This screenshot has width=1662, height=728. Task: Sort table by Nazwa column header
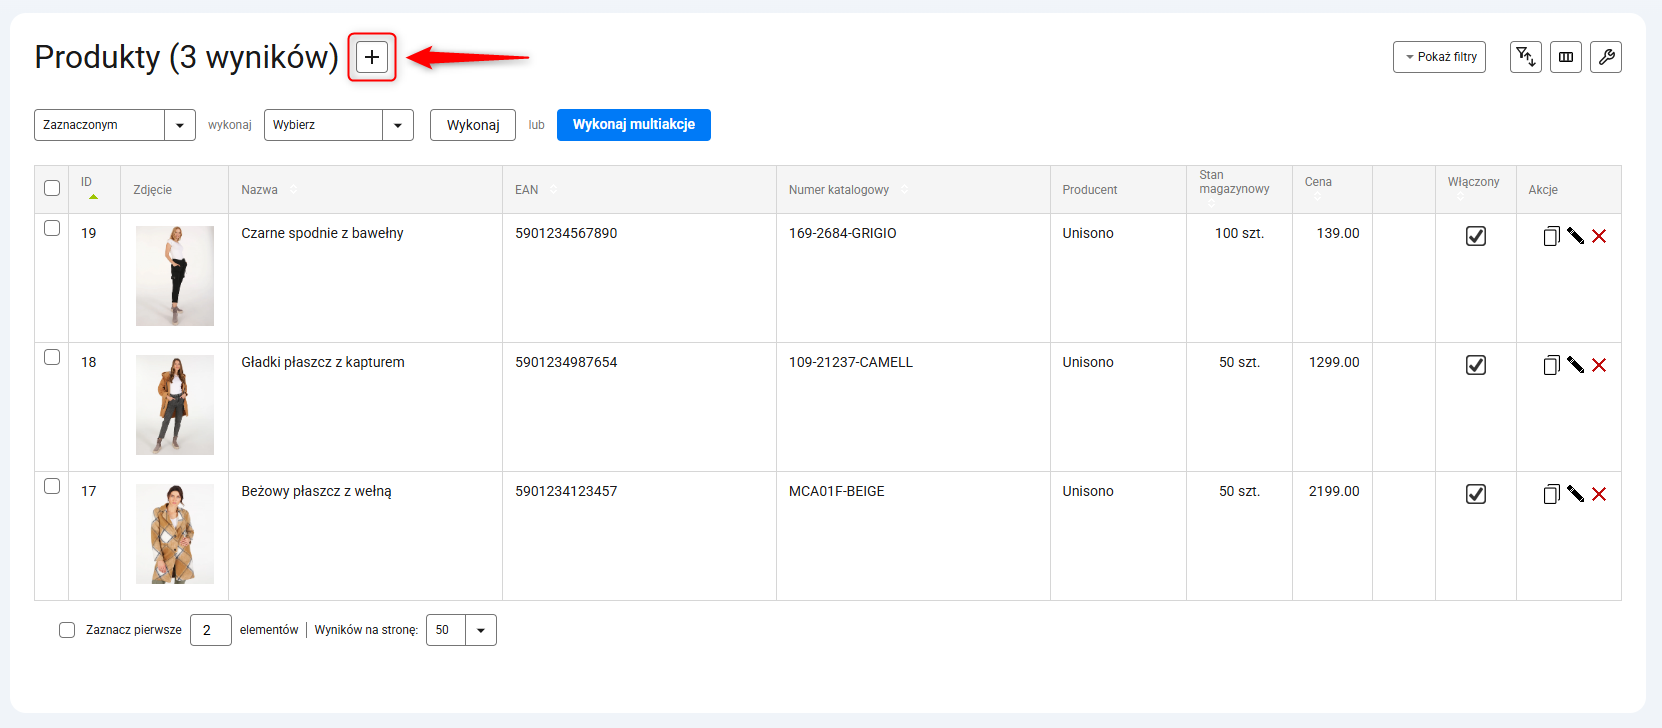coord(260,190)
